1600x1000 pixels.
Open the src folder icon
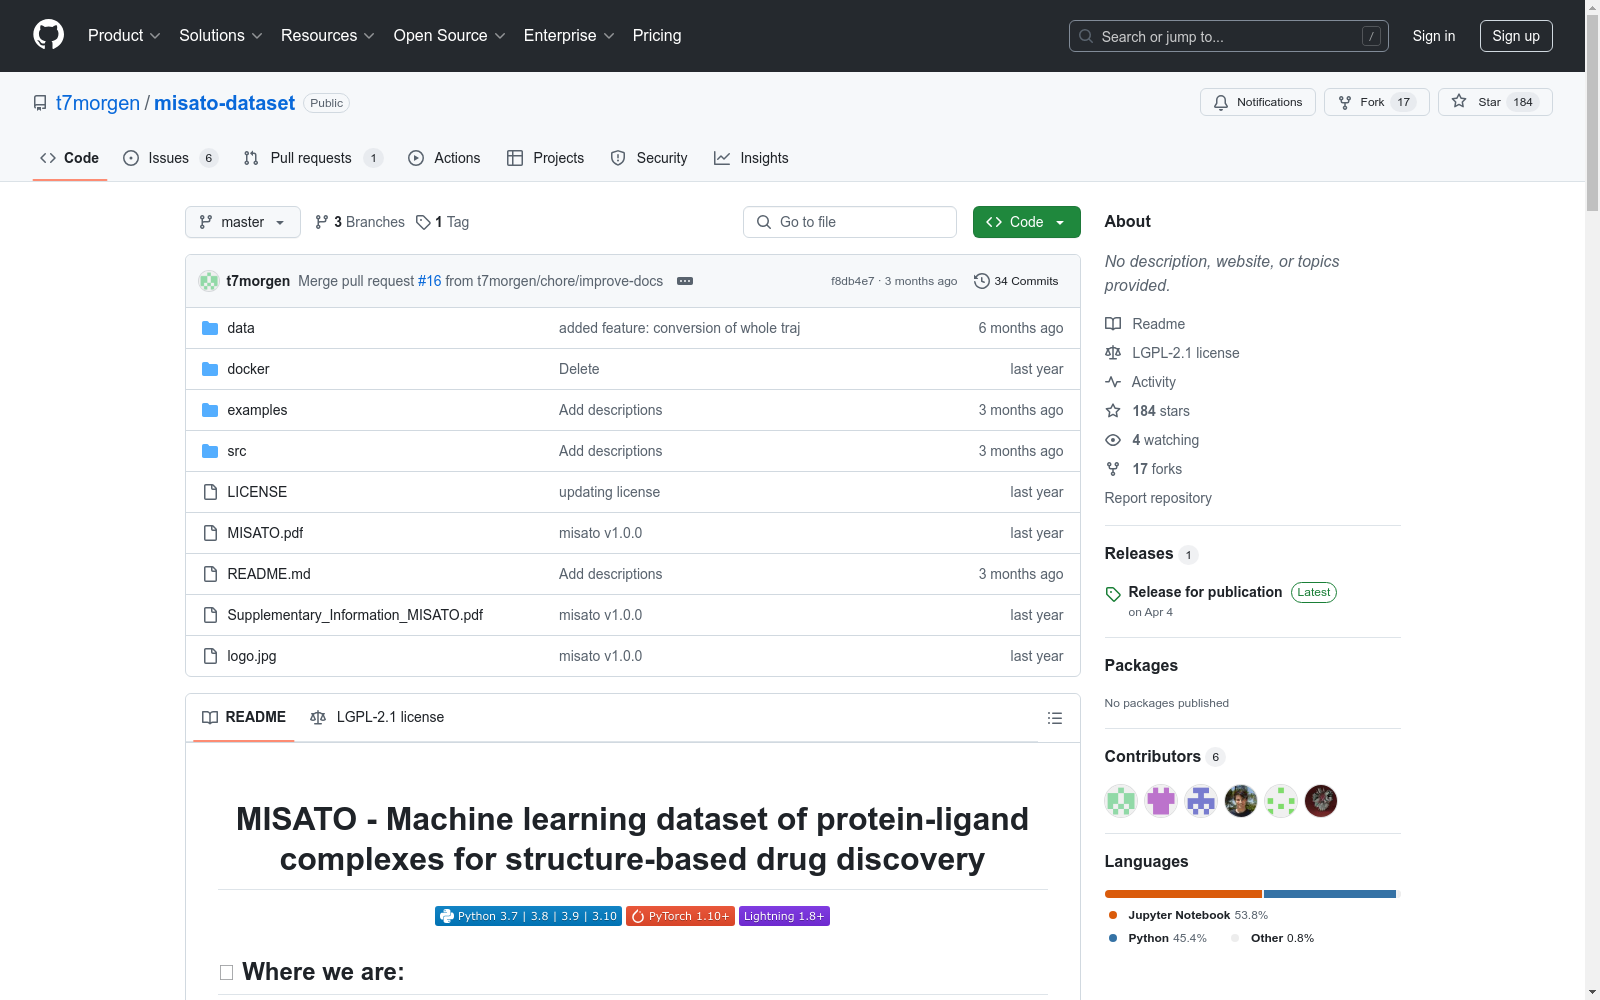pyautogui.click(x=210, y=451)
